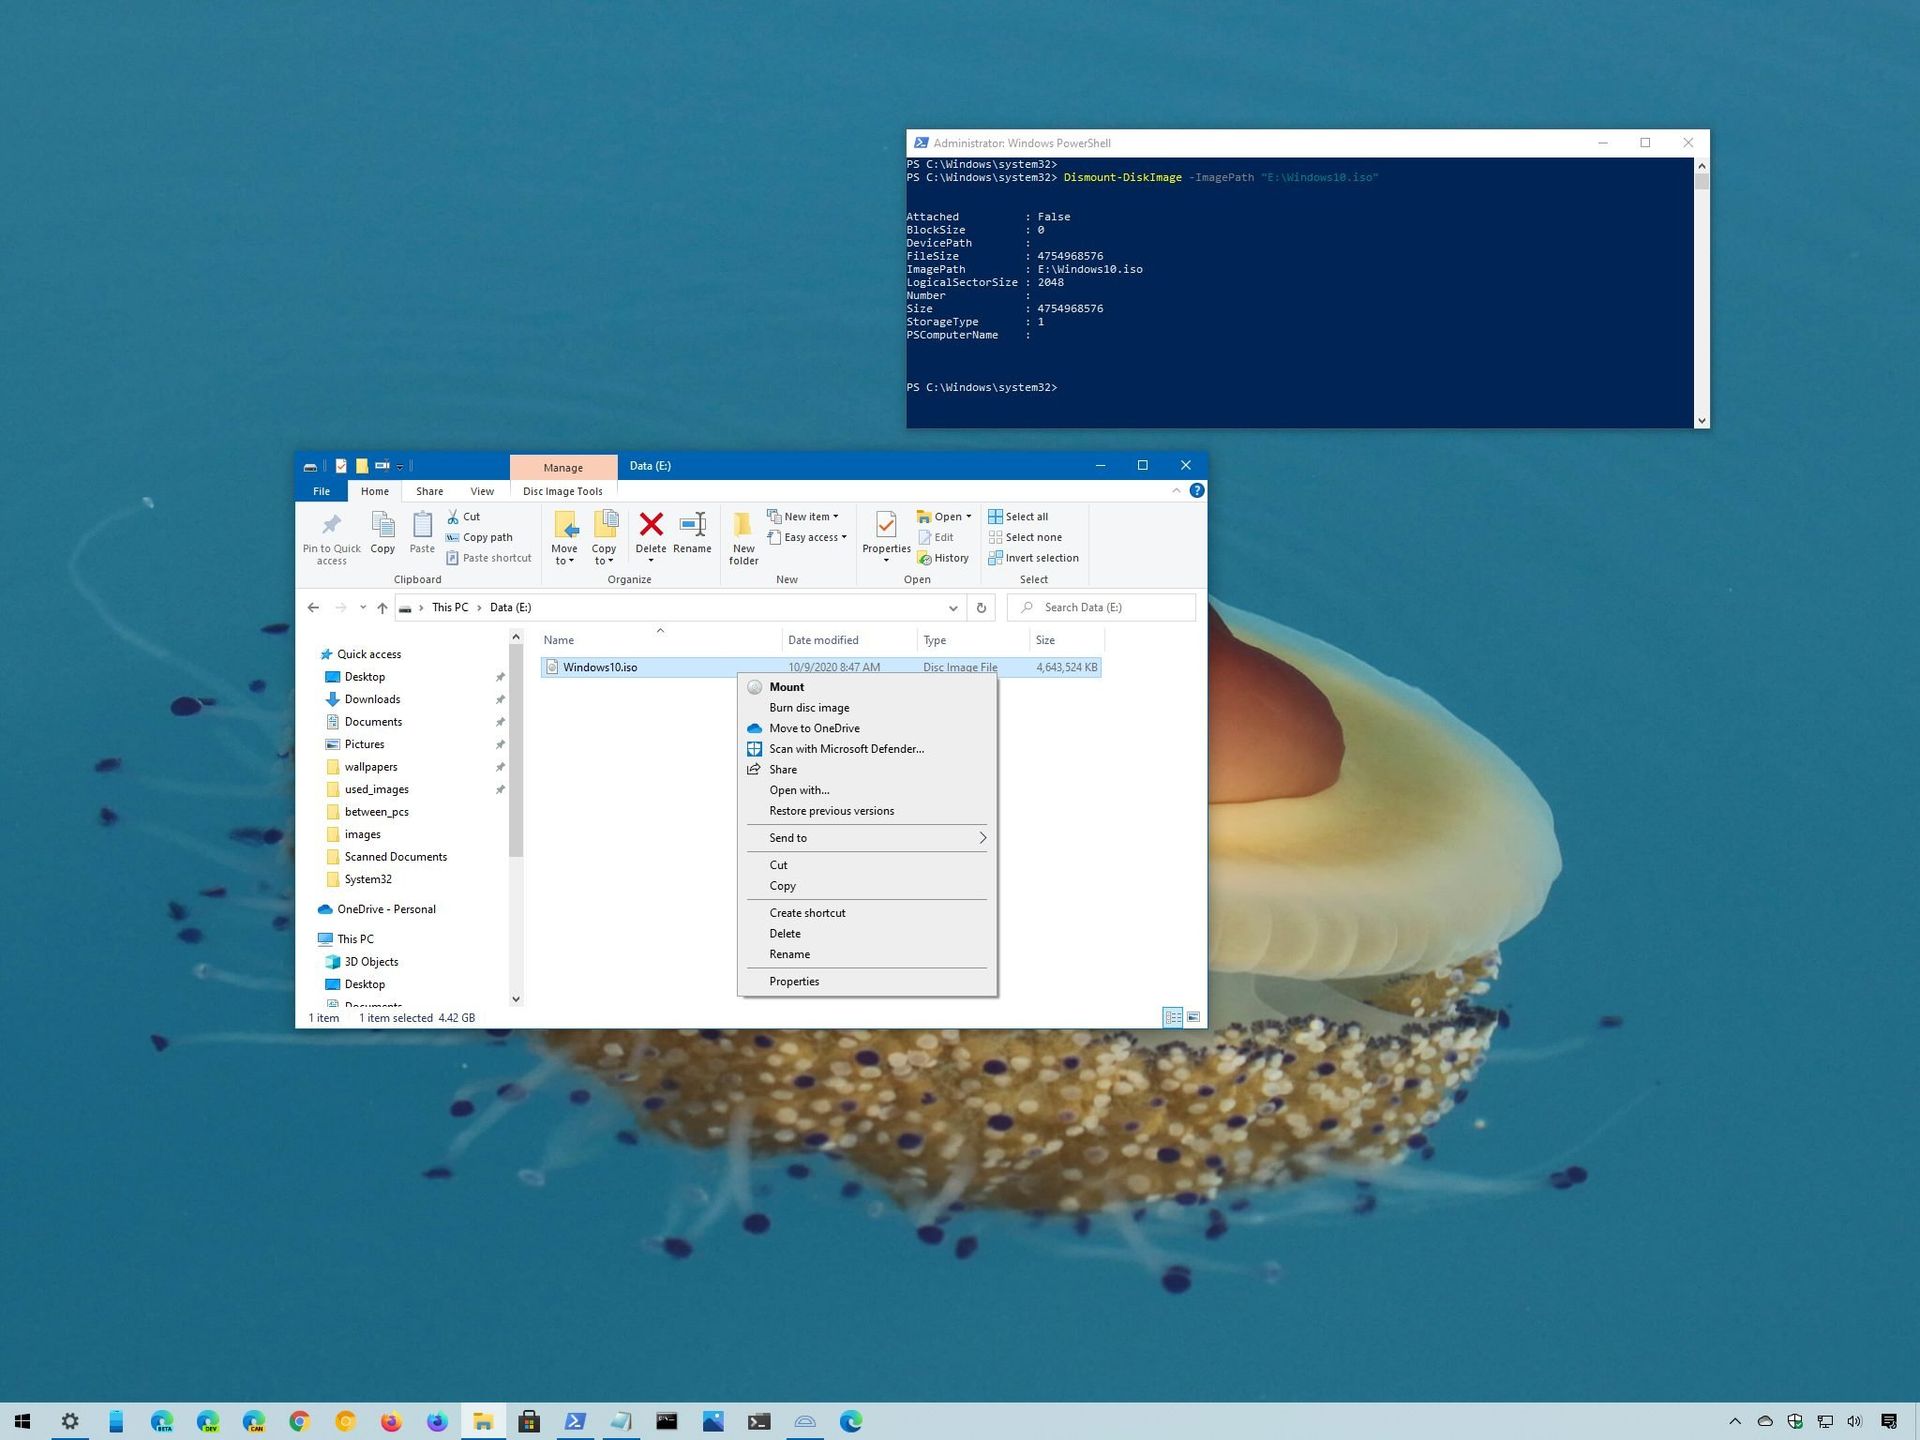
Task: Delete the selected file using the Delete icon
Action: click(650, 530)
